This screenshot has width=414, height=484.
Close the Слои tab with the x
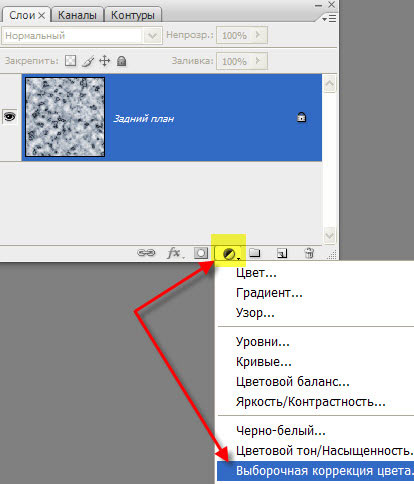(42, 15)
